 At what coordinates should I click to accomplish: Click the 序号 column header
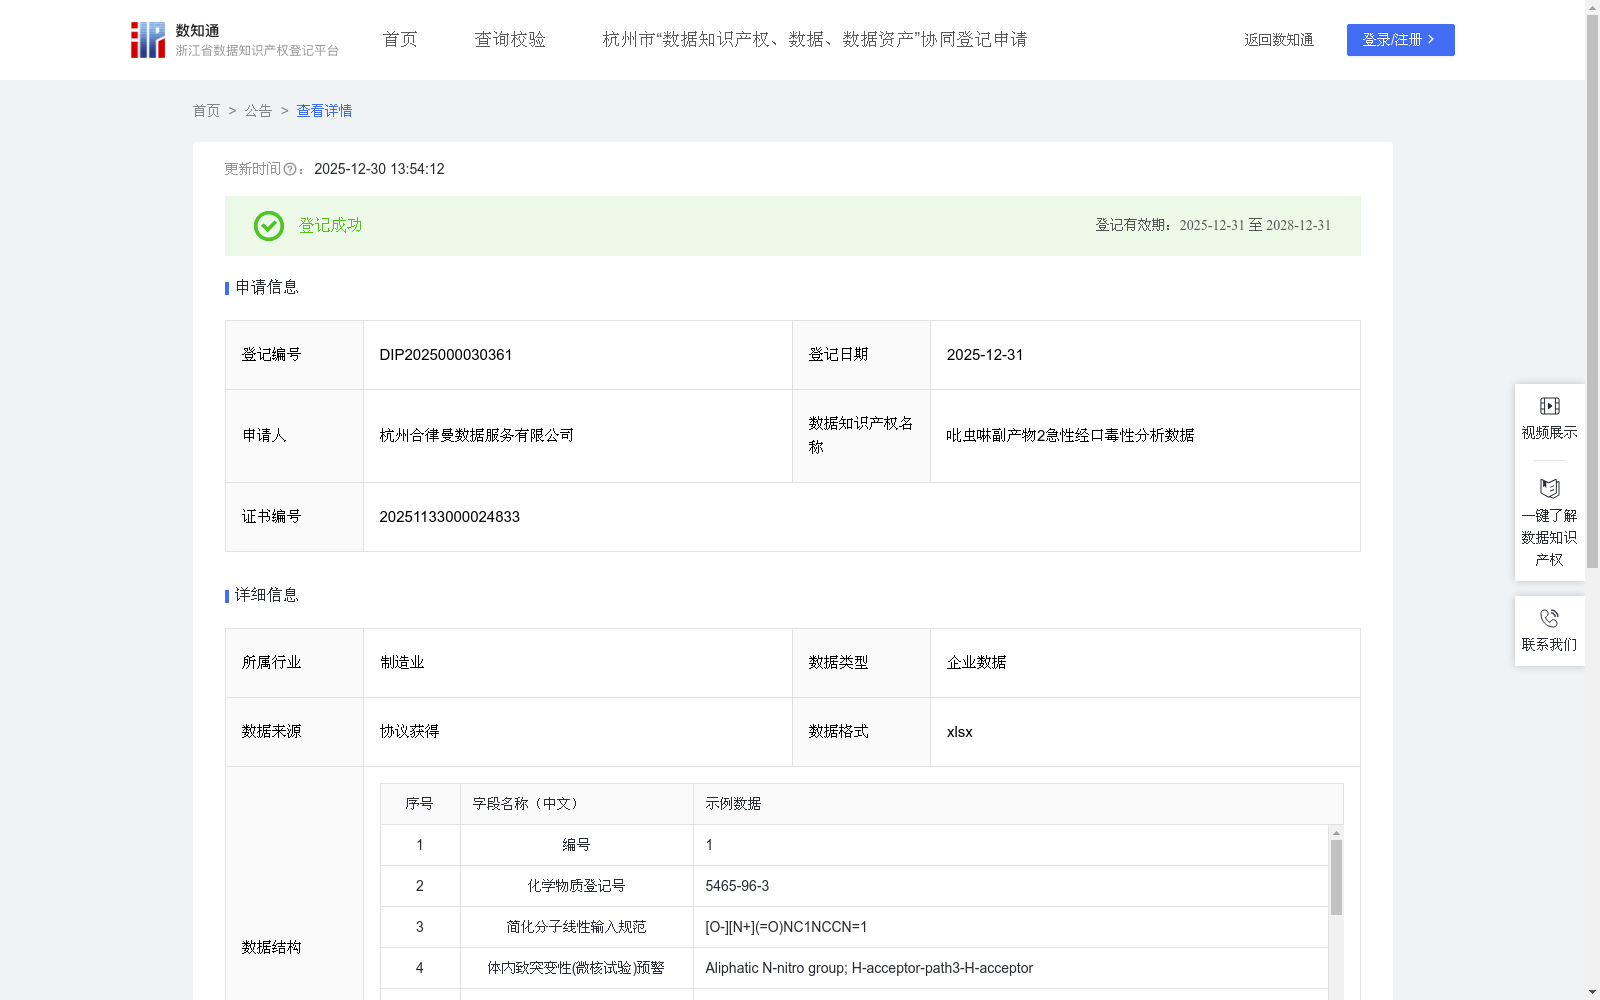(x=419, y=804)
